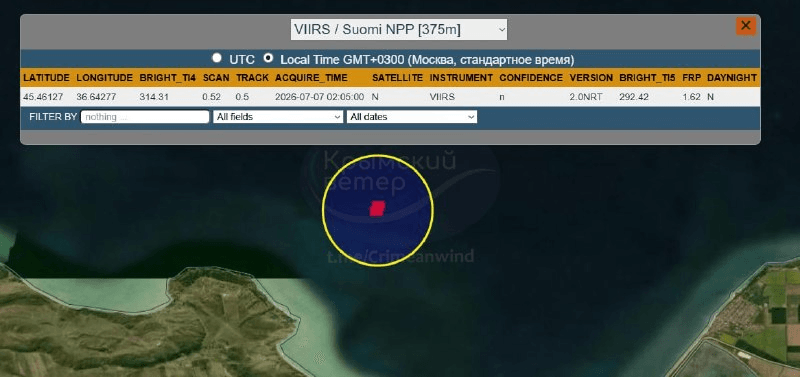Image resolution: width=800 pixels, height=377 pixels.
Task: Sort by BRIGHT_TI5 column header
Action: pyautogui.click(x=647, y=78)
